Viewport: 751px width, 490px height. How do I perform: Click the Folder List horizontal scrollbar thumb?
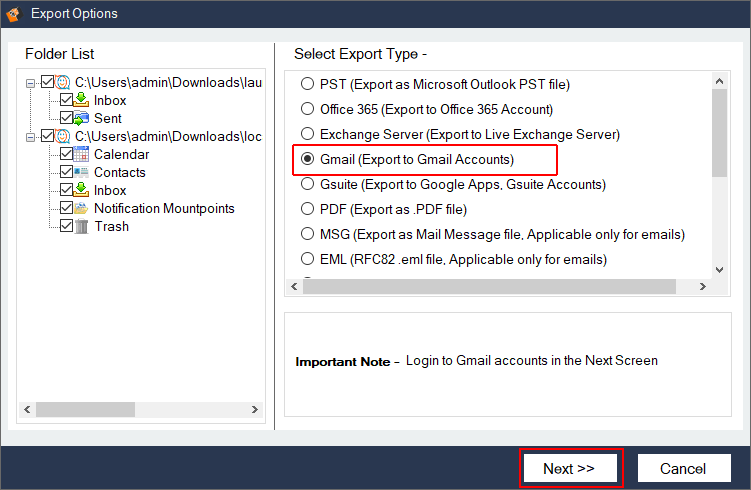click(92, 409)
